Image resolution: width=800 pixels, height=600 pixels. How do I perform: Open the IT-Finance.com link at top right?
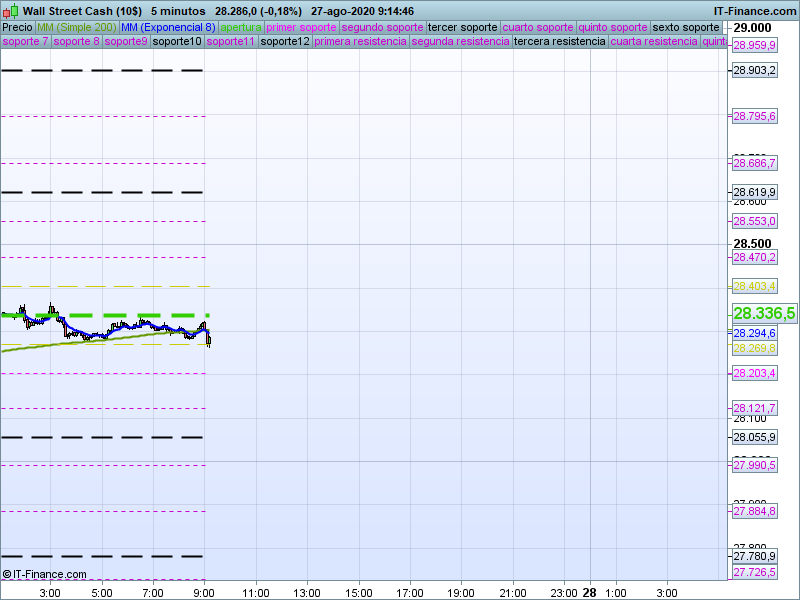pyautogui.click(x=754, y=10)
